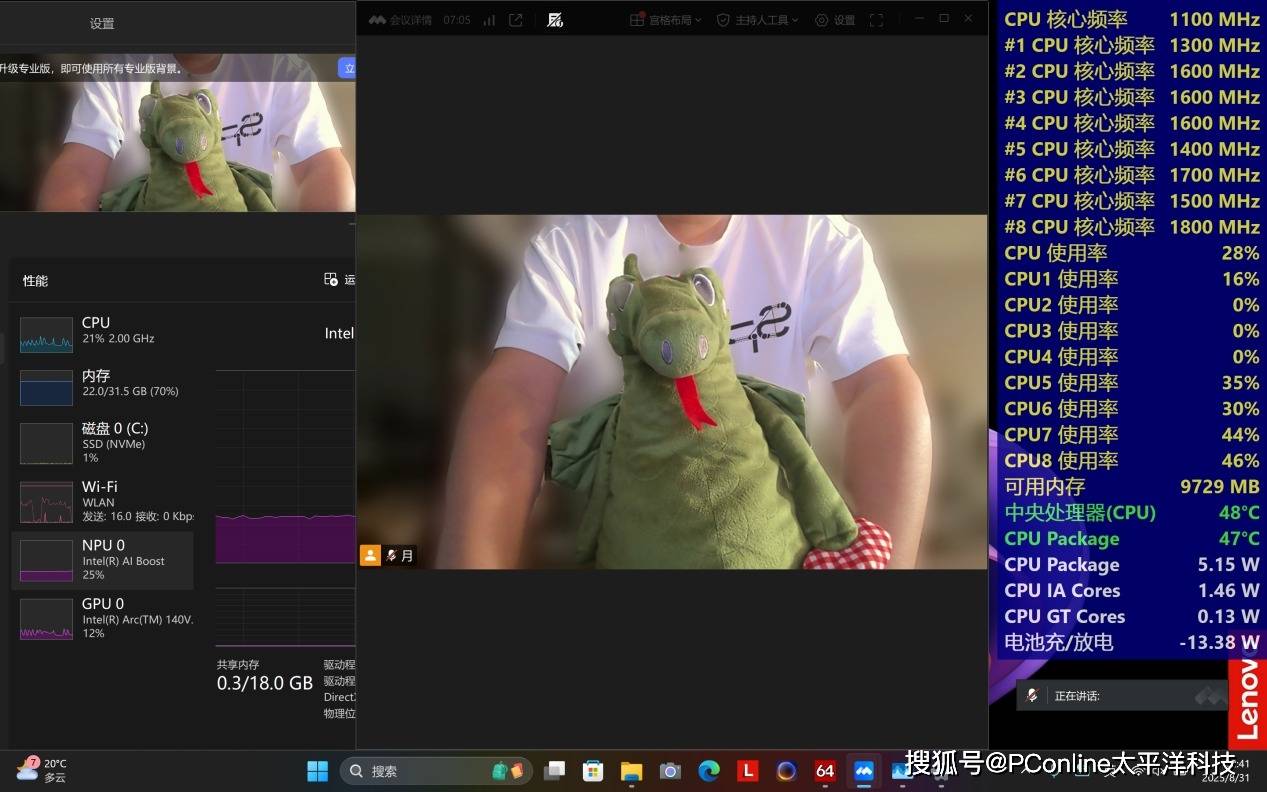
Task: Click the Run new task icon
Action: click(331, 280)
